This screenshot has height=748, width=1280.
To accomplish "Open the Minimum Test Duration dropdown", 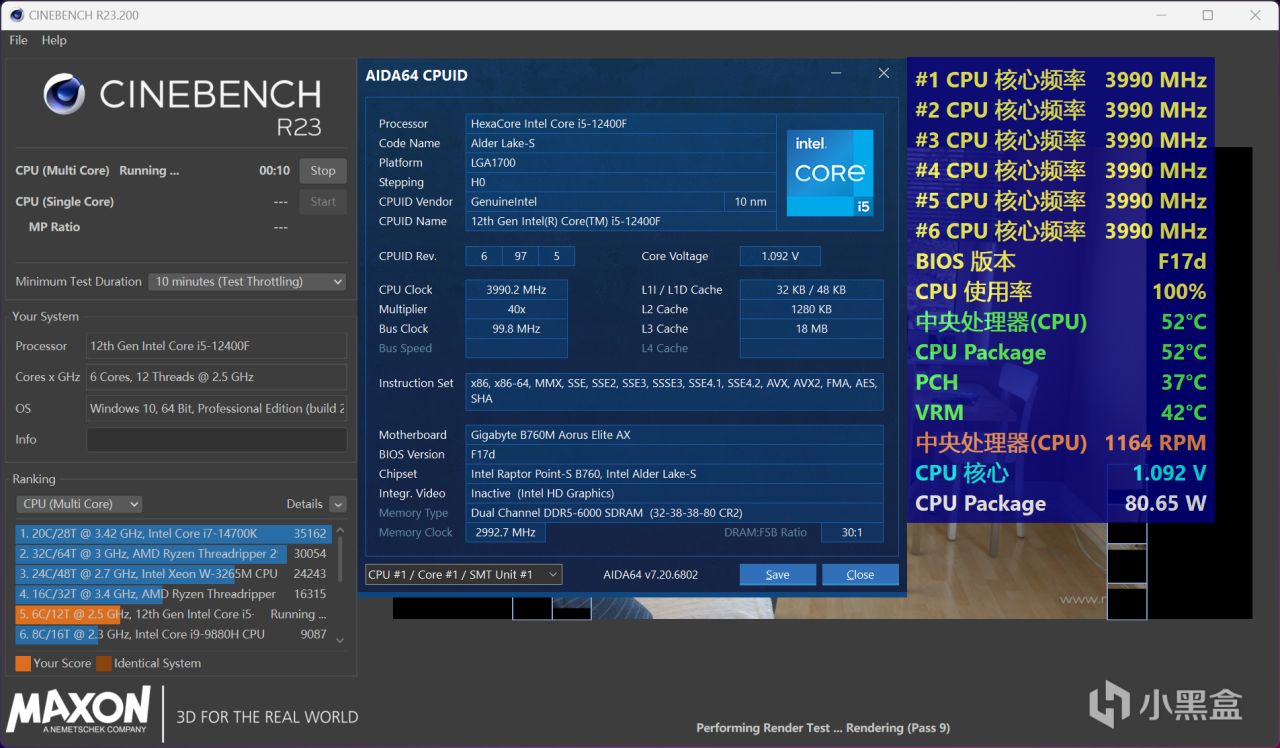I will click(x=248, y=282).
